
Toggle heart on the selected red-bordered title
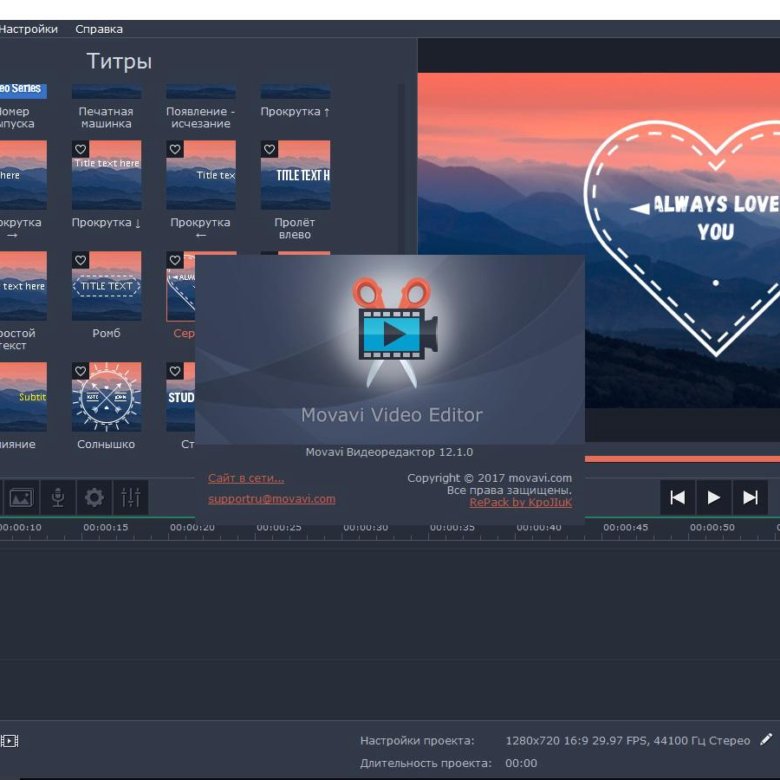pyautogui.click(x=175, y=260)
